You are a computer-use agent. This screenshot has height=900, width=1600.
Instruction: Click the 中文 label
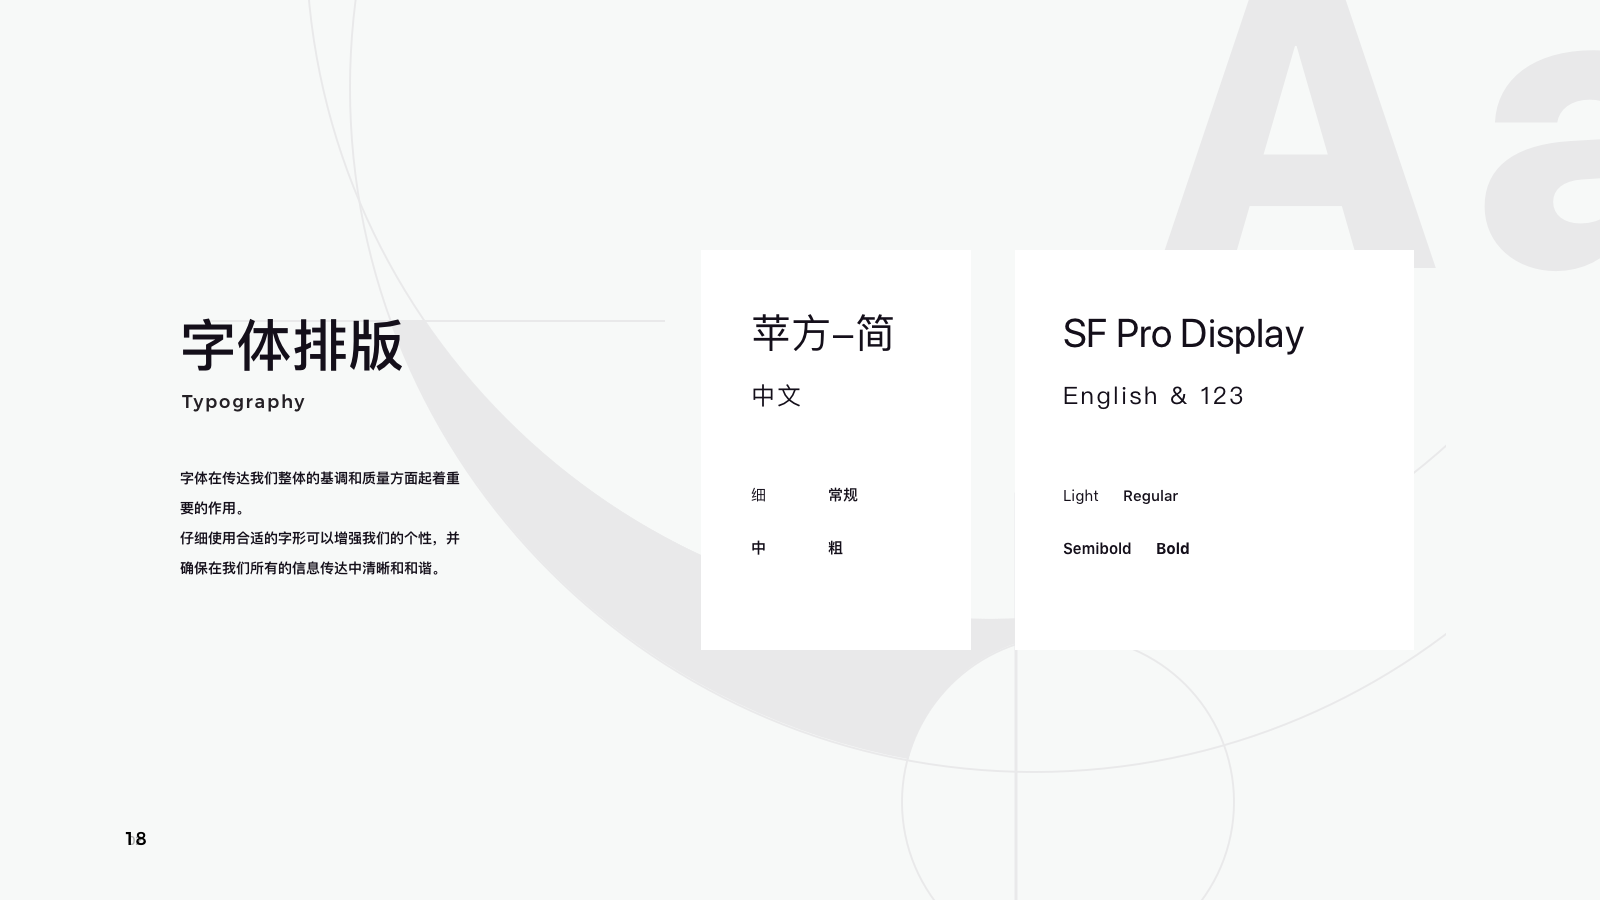(777, 396)
